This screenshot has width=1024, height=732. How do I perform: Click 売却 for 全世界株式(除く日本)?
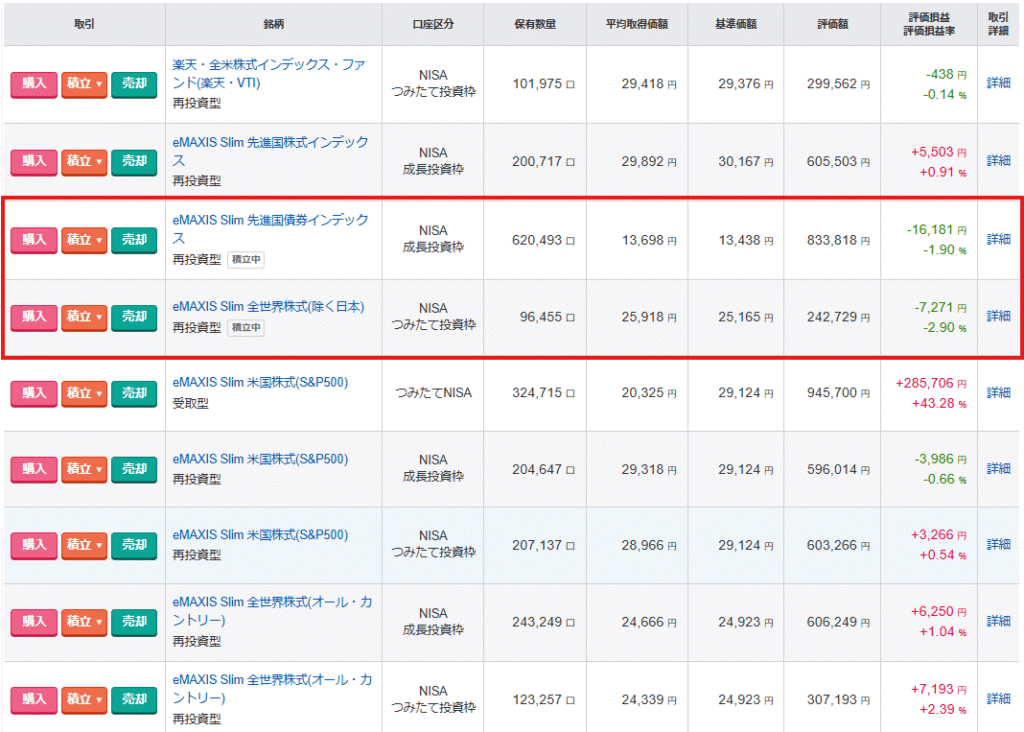tap(134, 317)
